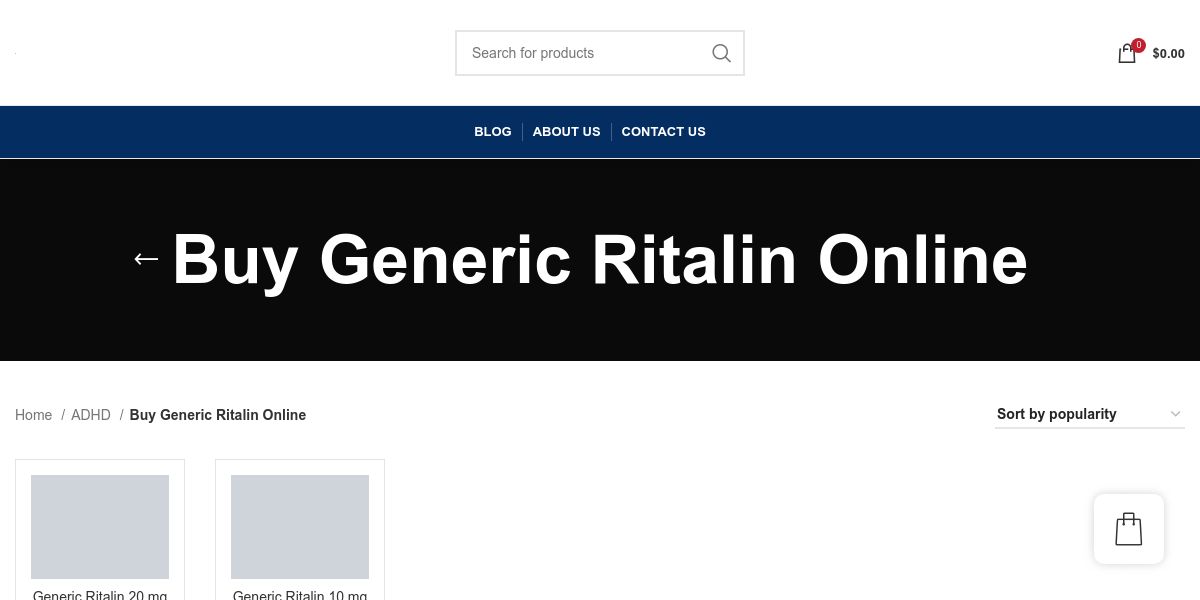This screenshot has height=600, width=1200.
Task: Follow the Home breadcrumb link
Action: [x=33, y=415]
